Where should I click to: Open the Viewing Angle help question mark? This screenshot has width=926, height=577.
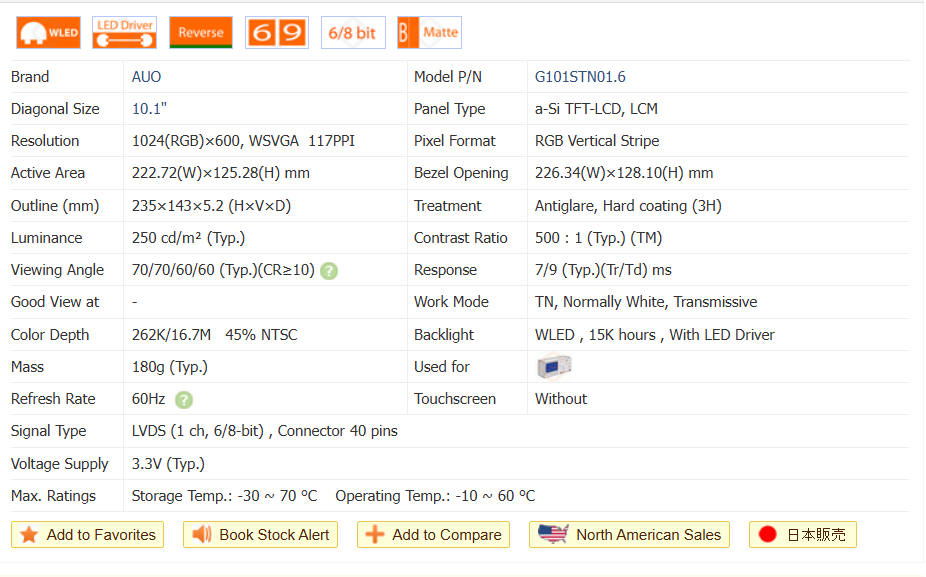click(329, 271)
